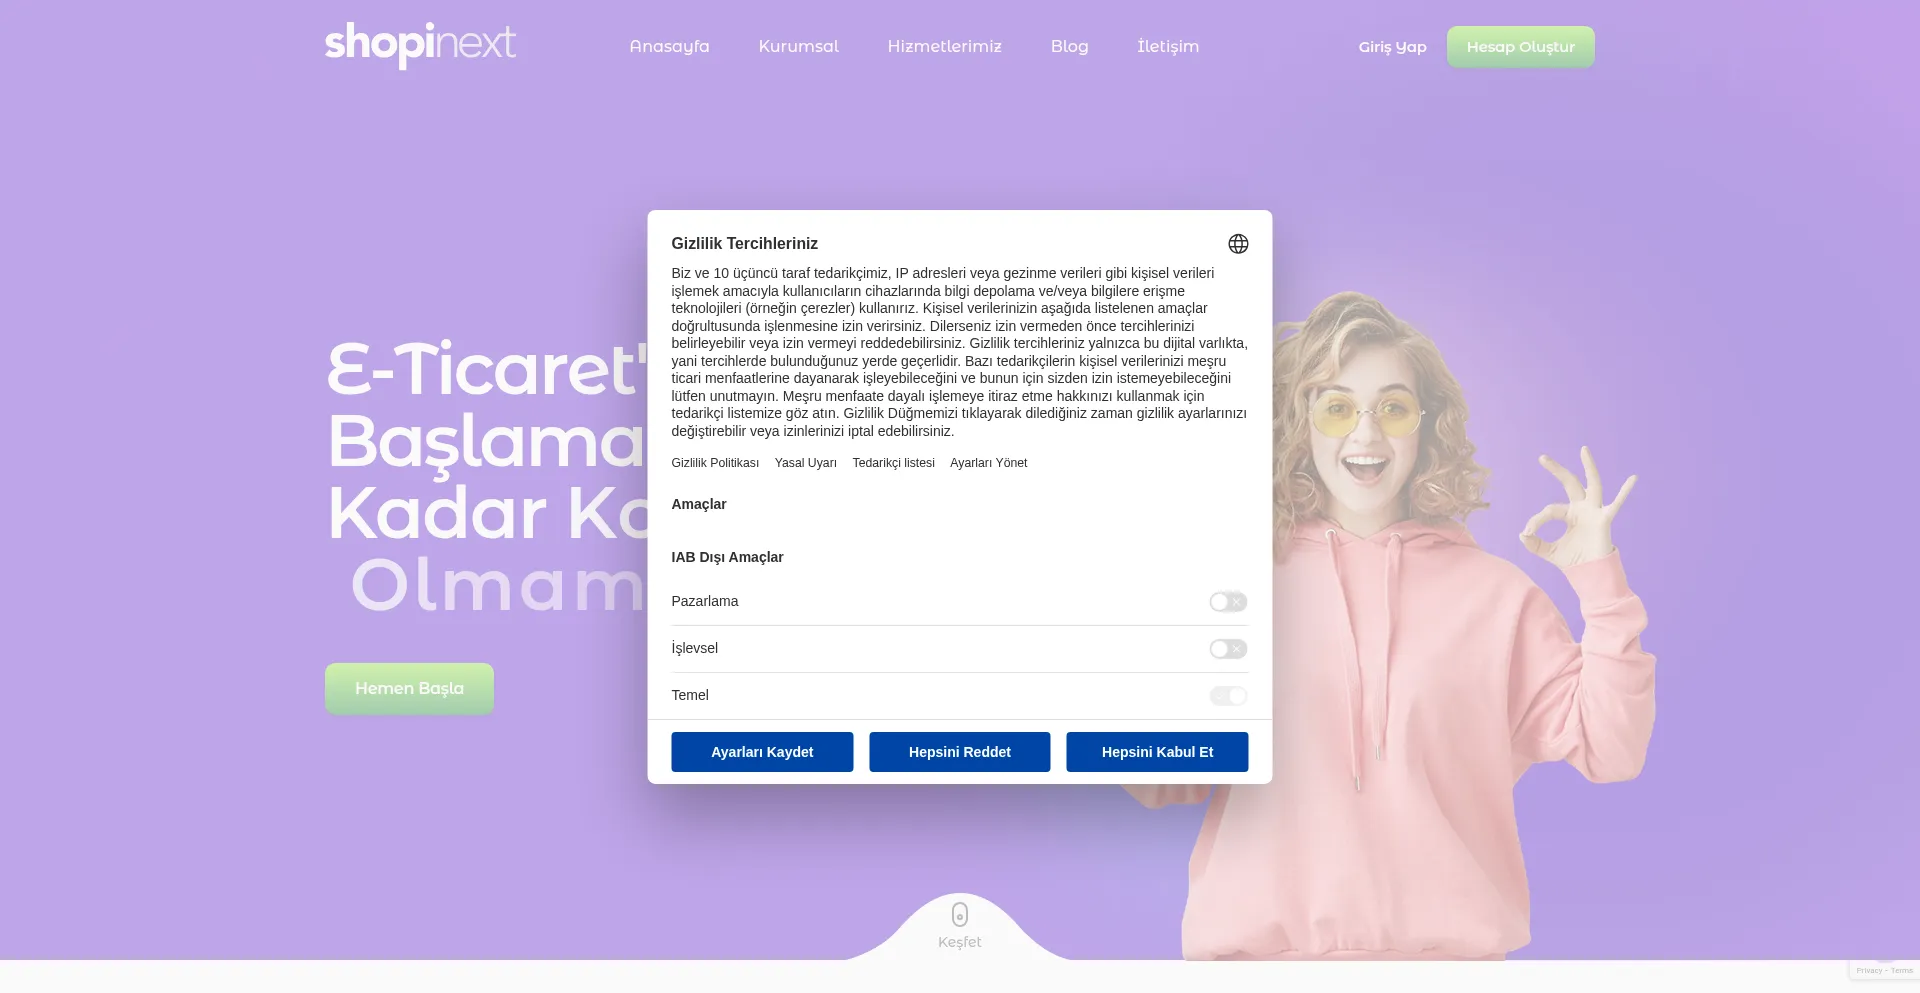Enable the Pazarlama toggle
Viewport: 1920px width, 993px height.
click(x=1228, y=602)
